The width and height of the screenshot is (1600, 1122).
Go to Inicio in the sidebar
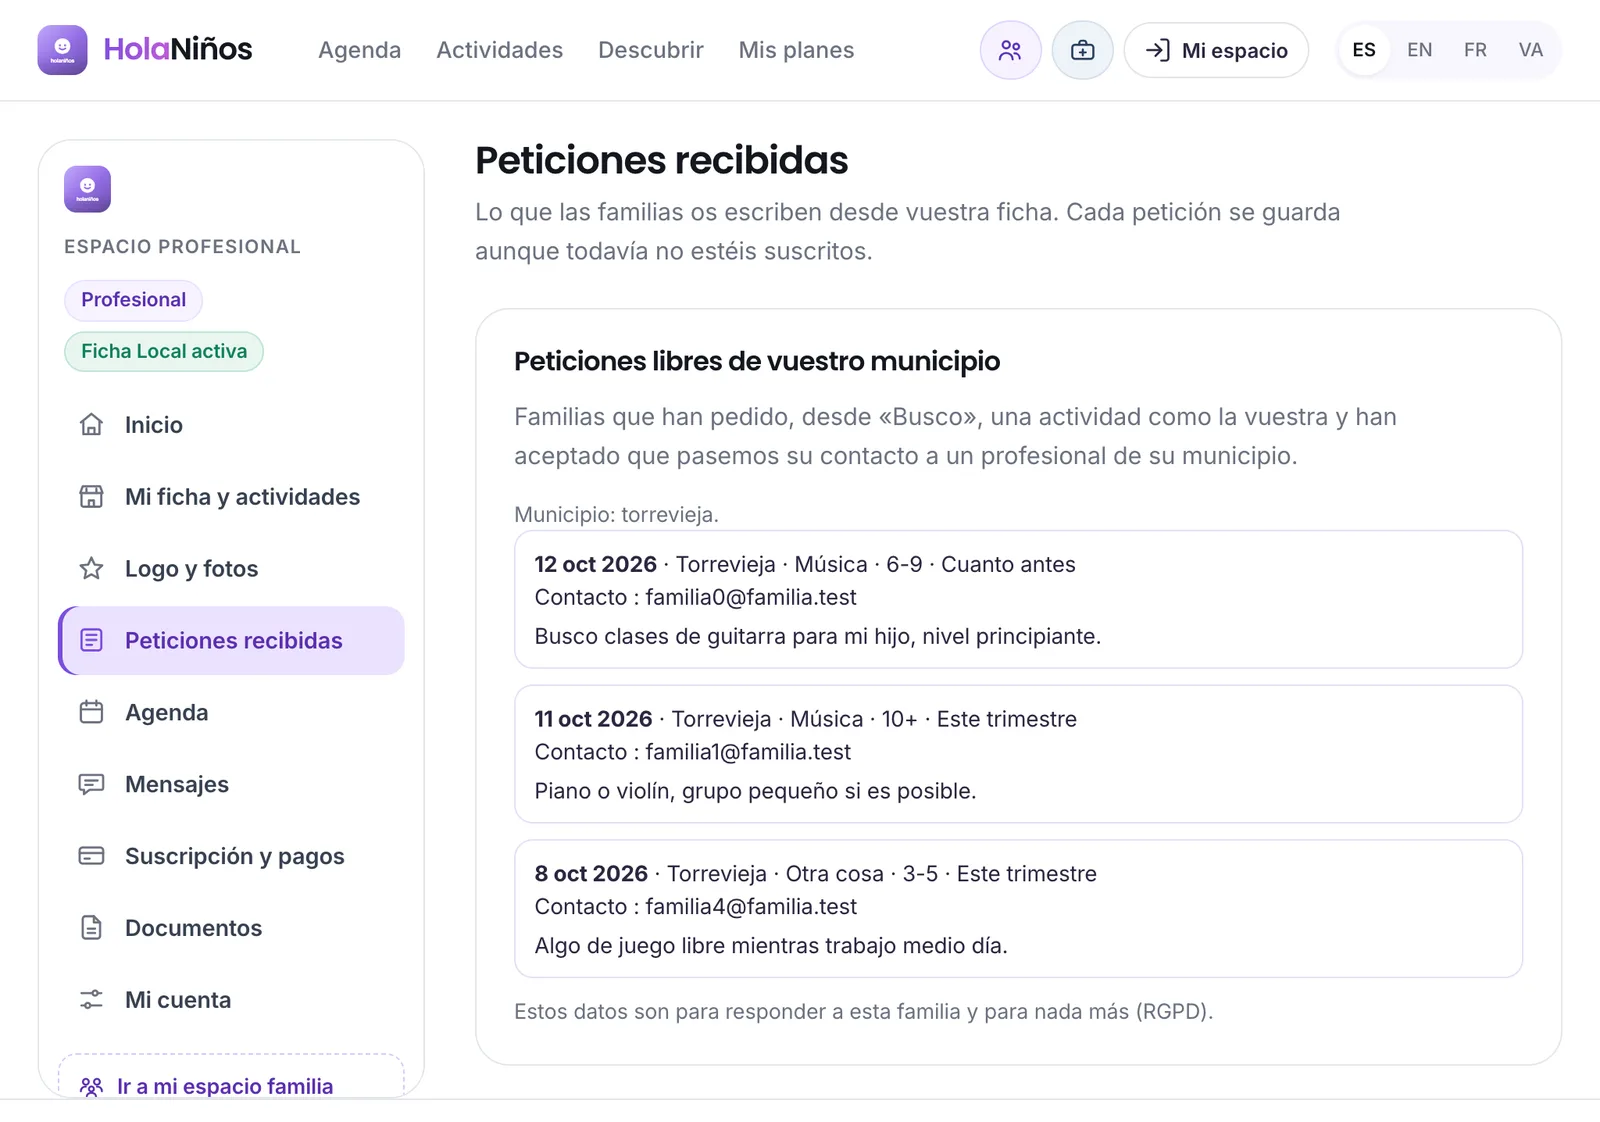pyautogui.click(x=231, y=425)
